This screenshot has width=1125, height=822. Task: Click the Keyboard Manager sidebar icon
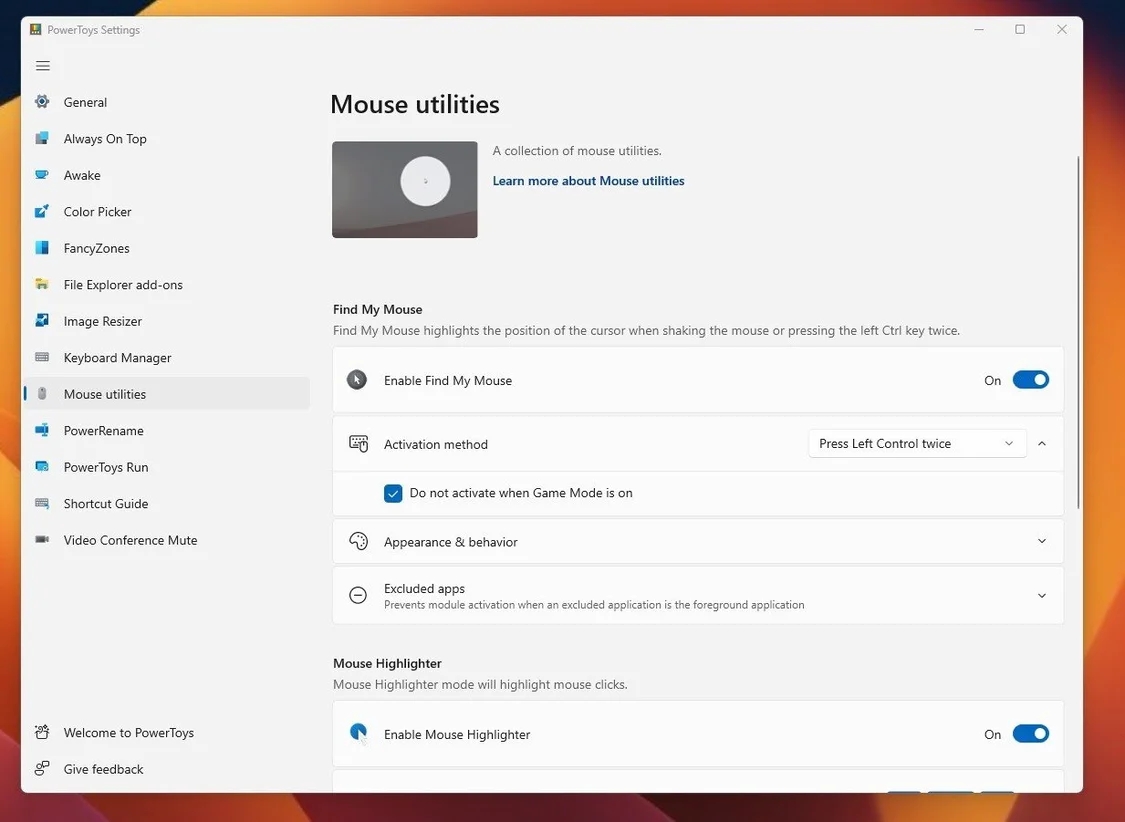[x=42, y=358]
